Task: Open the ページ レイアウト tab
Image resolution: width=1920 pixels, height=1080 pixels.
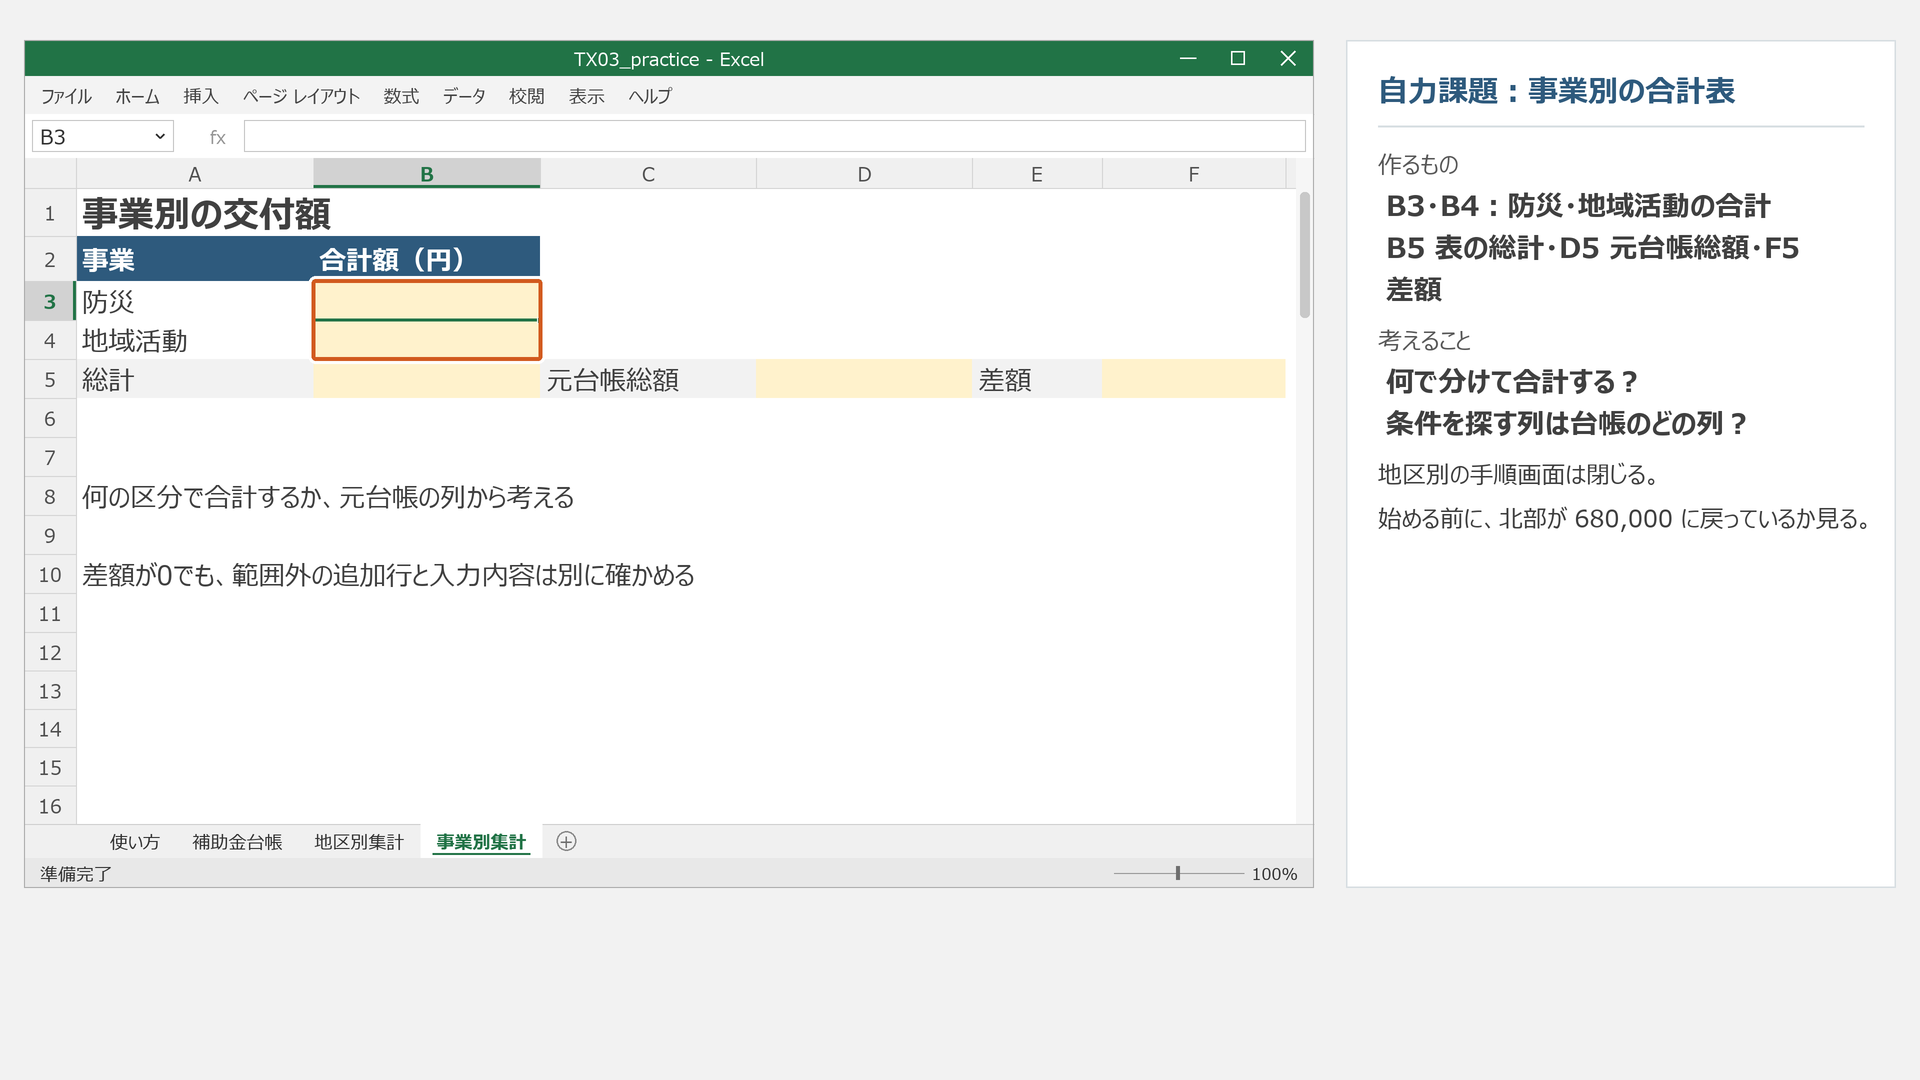Action: coord(301,96)
